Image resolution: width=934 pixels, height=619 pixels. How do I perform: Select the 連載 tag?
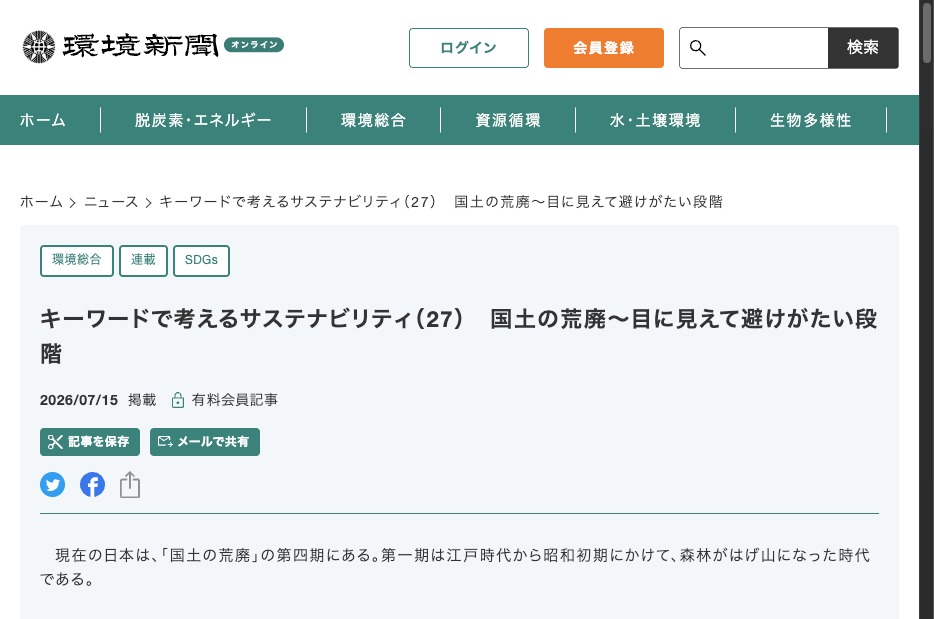143,260
